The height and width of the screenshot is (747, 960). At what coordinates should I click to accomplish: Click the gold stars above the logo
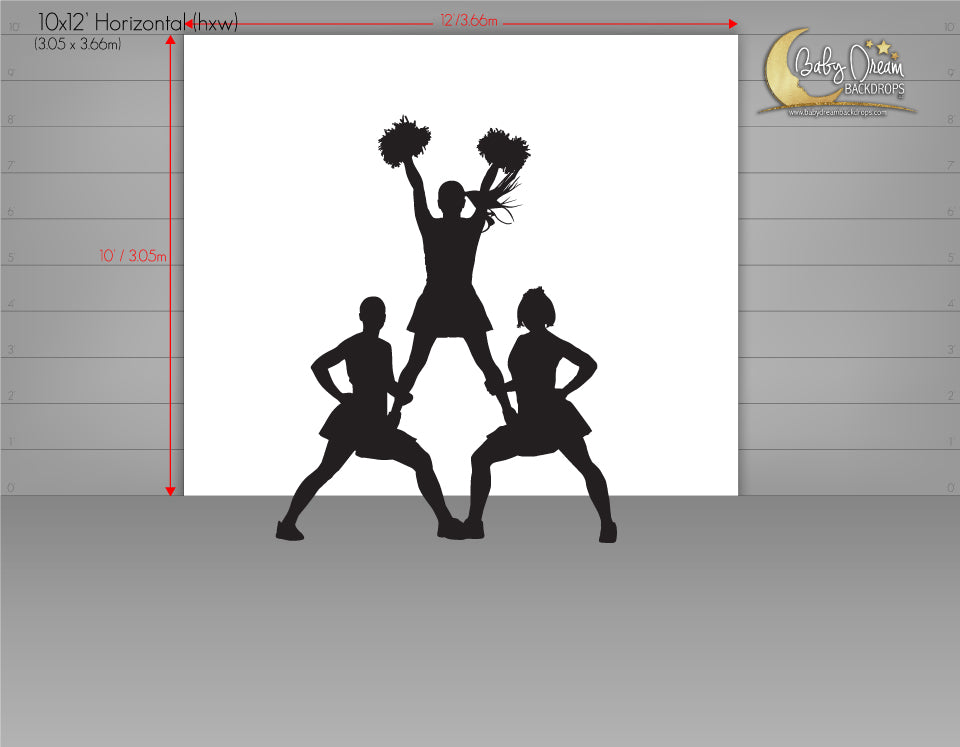point(880,47)
